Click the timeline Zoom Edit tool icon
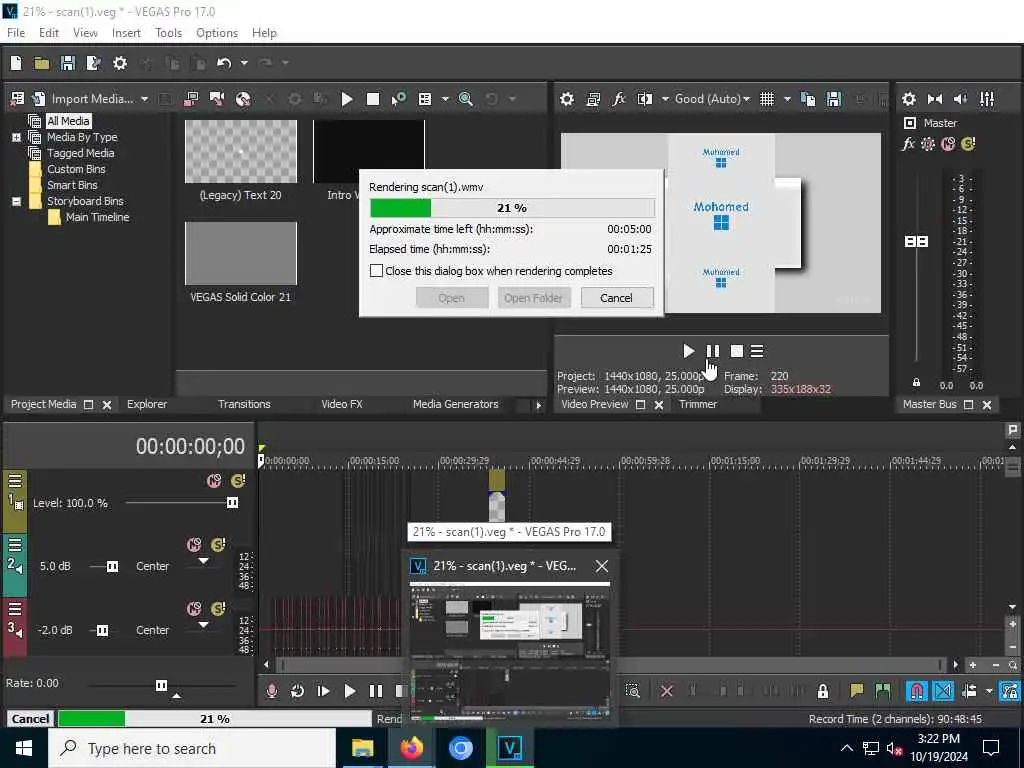Image resolution: width=1024 pixels, height=768 pixels. coord(632,691)
